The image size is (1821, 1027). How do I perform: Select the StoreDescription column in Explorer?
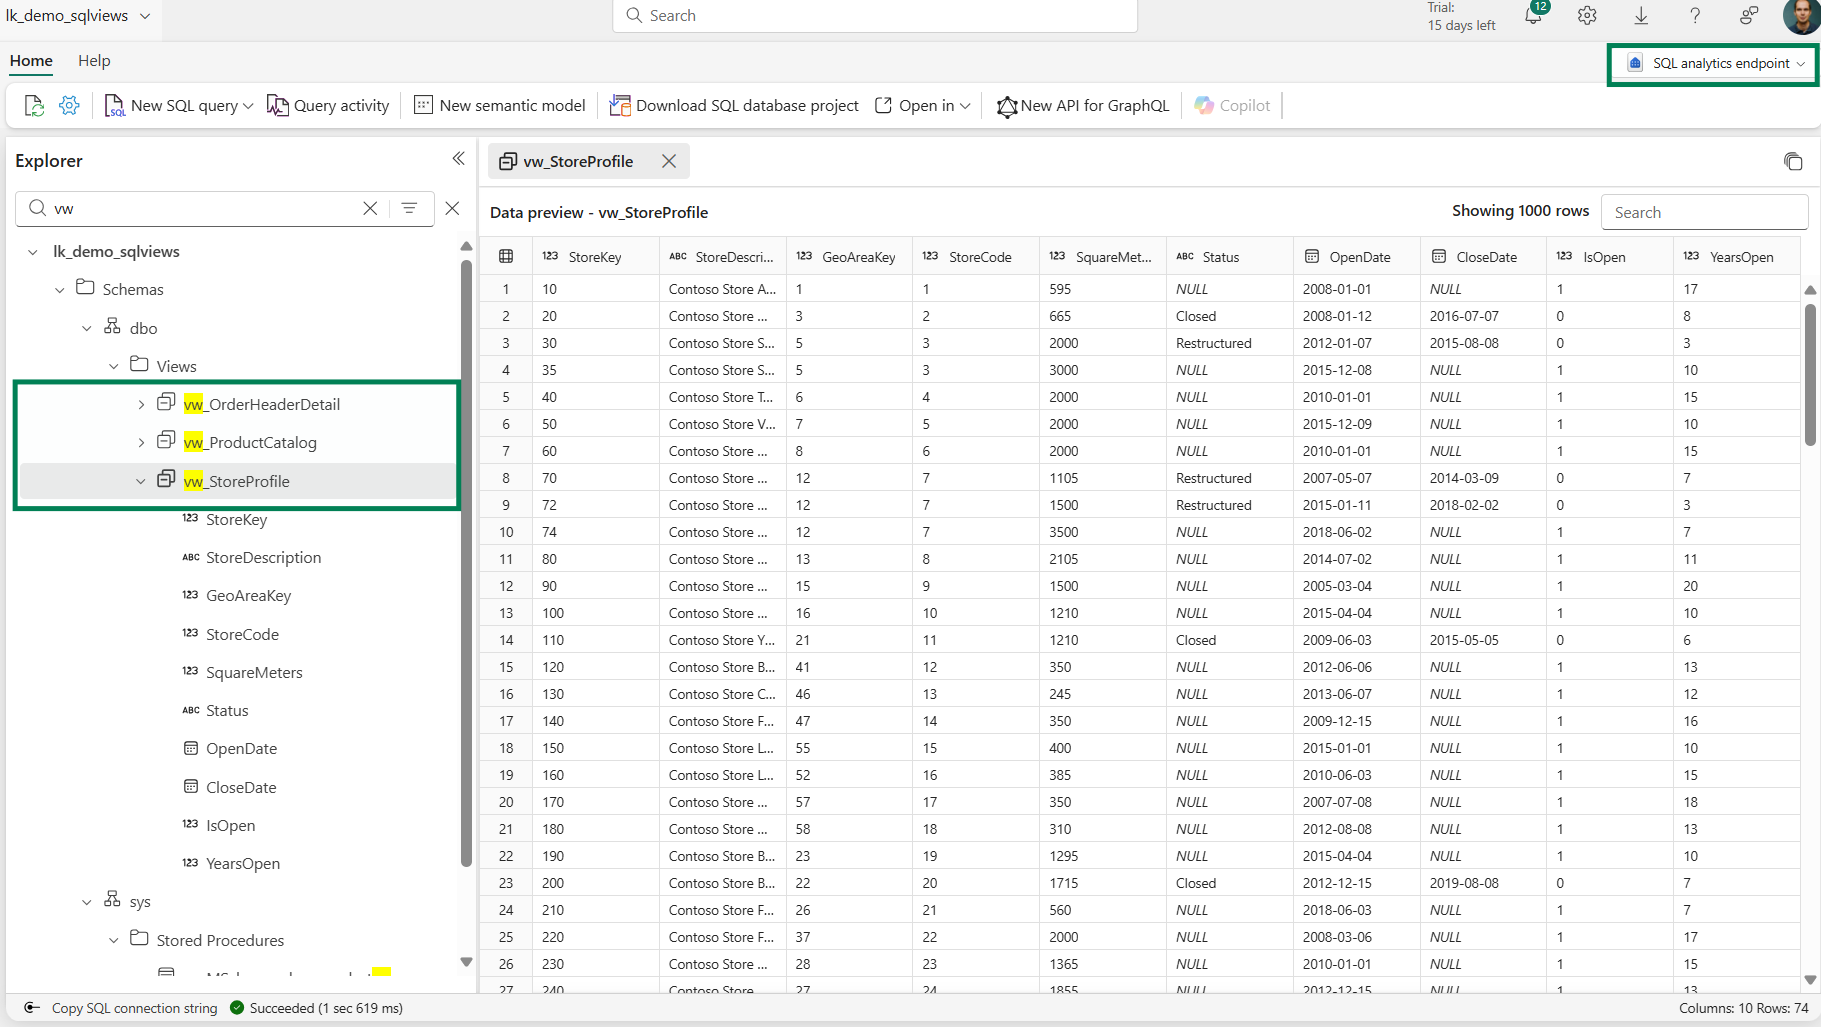click(264, 558)
